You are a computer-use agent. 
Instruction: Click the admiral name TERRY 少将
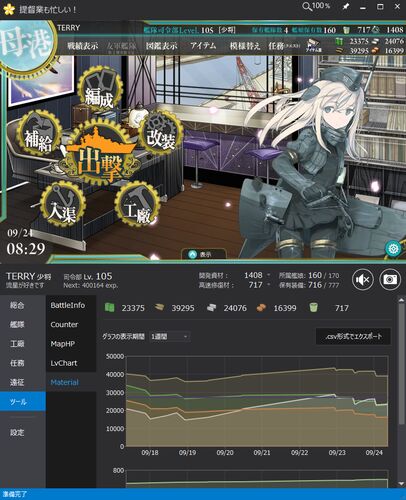point(28,276)
